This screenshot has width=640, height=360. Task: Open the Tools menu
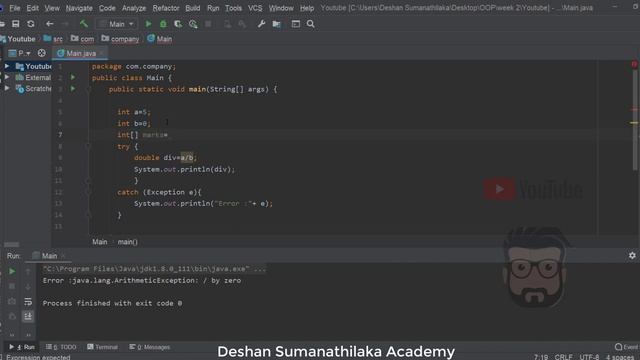coord(233,8)
